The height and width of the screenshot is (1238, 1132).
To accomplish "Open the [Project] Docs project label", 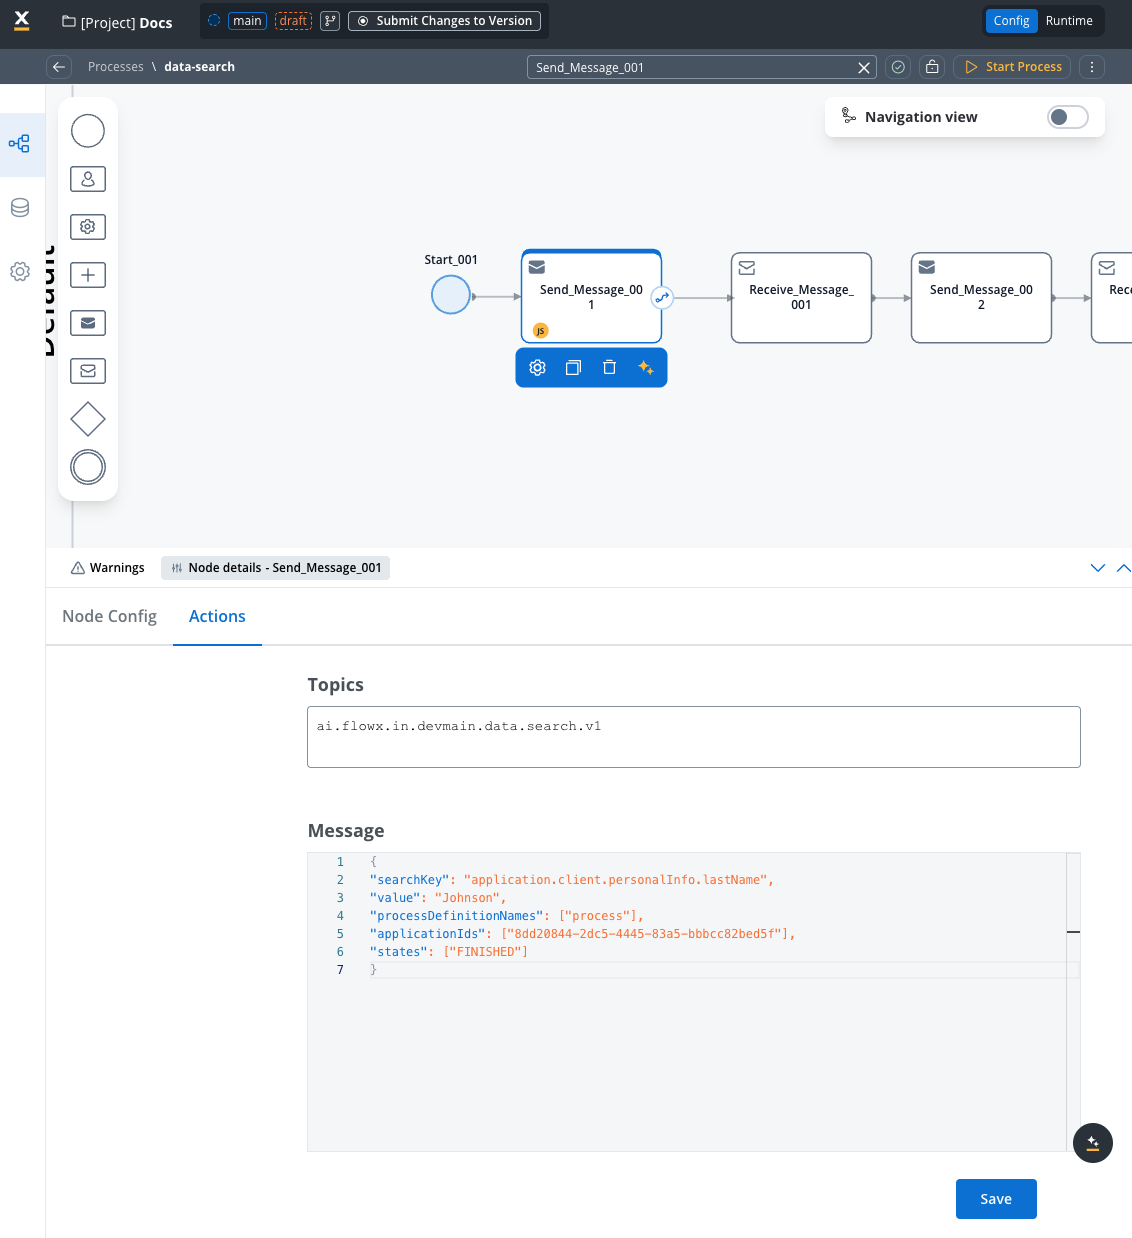I will tap(117, 23).
